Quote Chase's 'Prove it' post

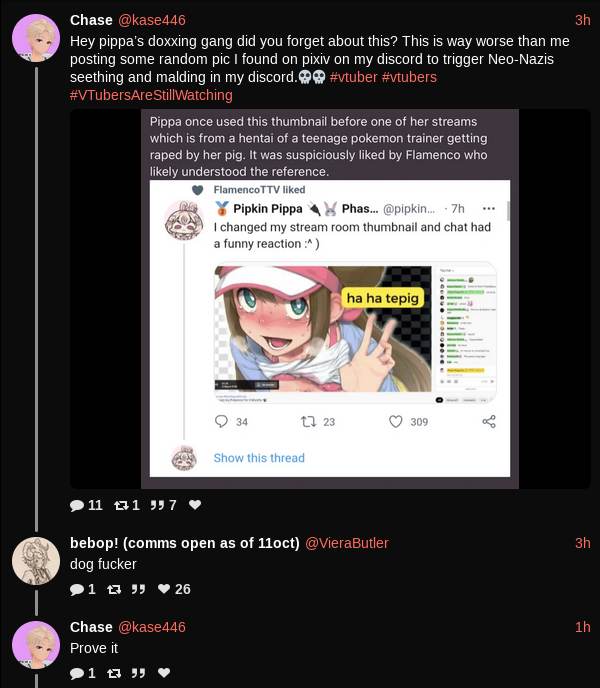(x=138, y=673)
